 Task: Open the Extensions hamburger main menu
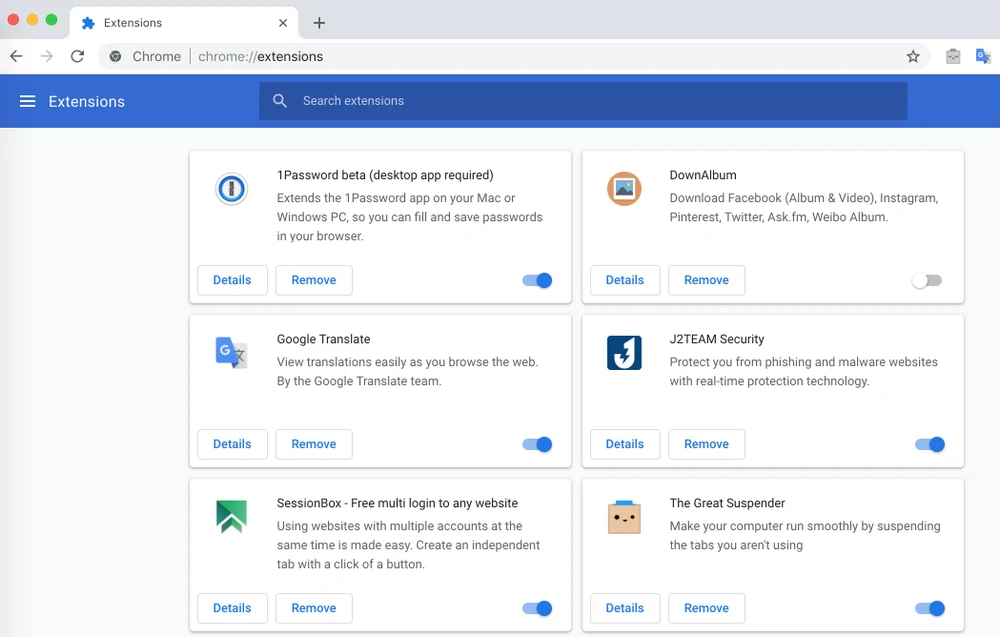(x=28, y=101)
